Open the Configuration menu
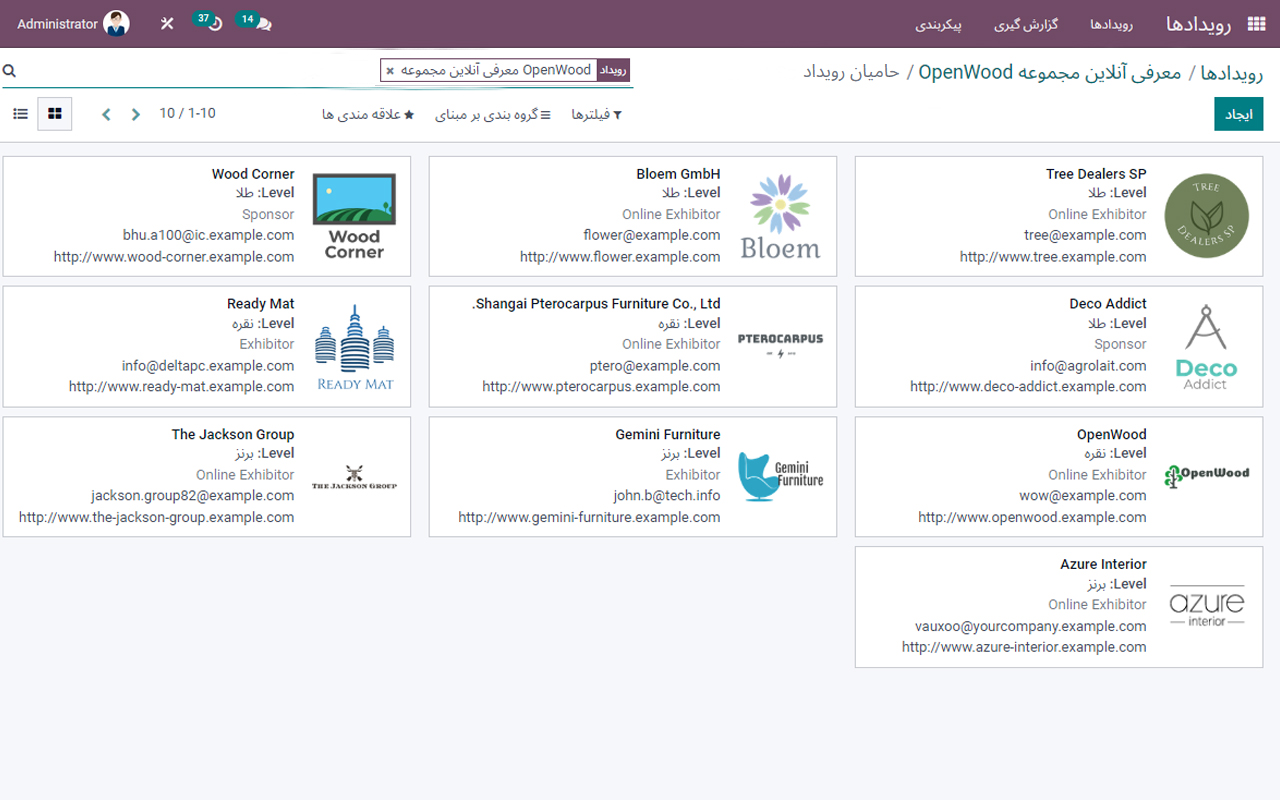Screen dimensions: 1280x800 [x=938, y=24]
